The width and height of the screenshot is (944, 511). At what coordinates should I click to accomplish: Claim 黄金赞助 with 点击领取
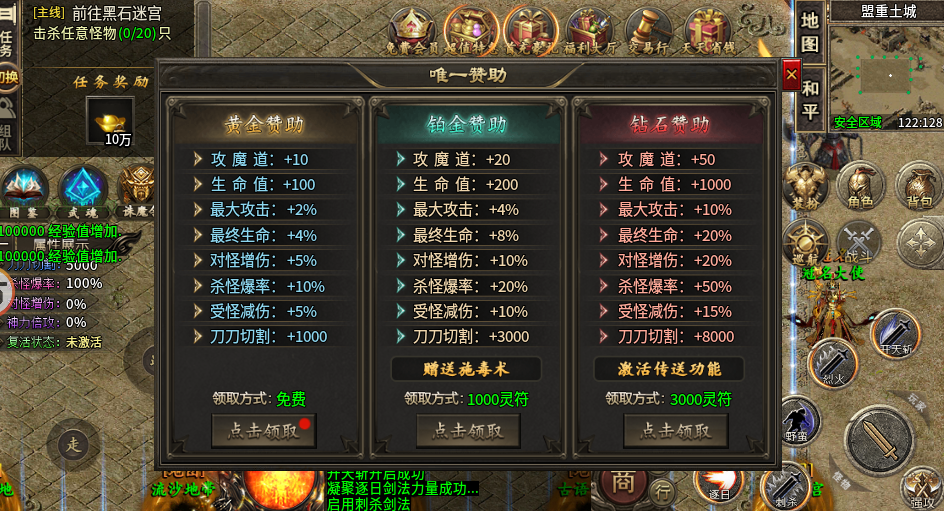(x=264, y=430)
